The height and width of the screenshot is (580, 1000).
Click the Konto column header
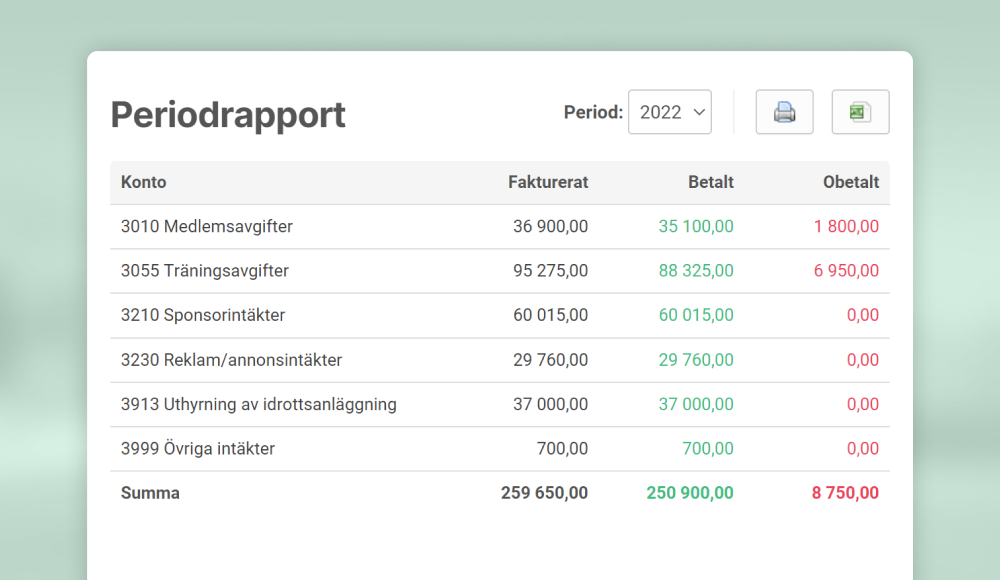(143, 182)
